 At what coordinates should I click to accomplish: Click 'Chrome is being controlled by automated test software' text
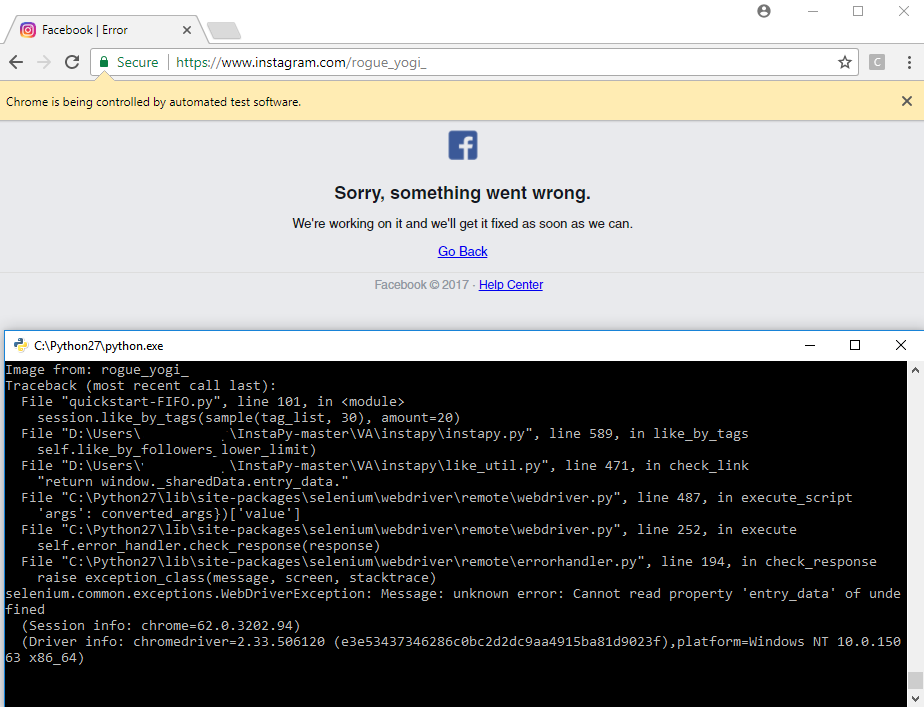pyautogui.click(x=153, y=102)
